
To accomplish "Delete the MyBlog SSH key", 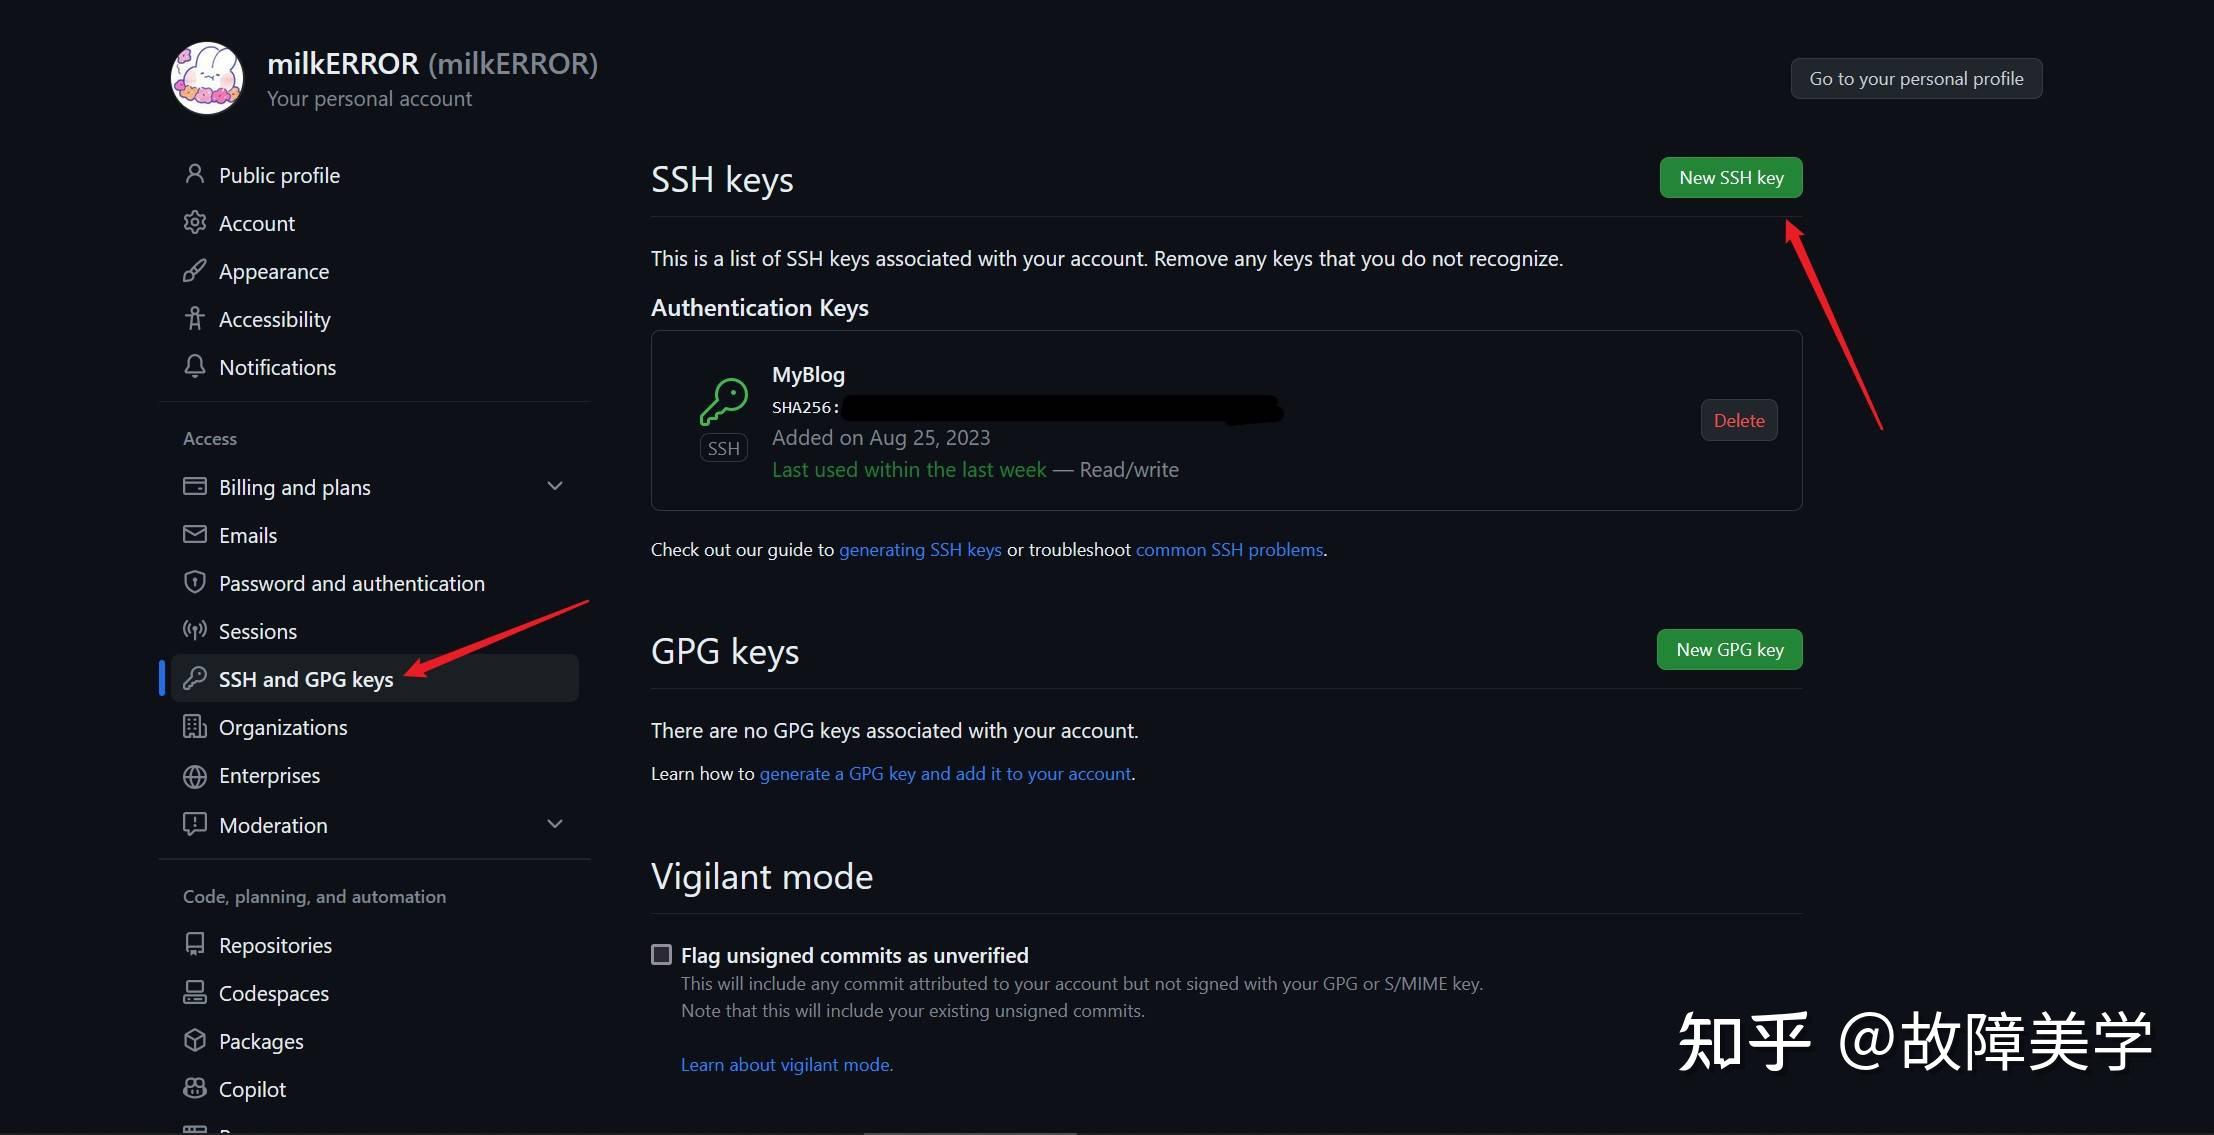I will [x=1738, y=420].
